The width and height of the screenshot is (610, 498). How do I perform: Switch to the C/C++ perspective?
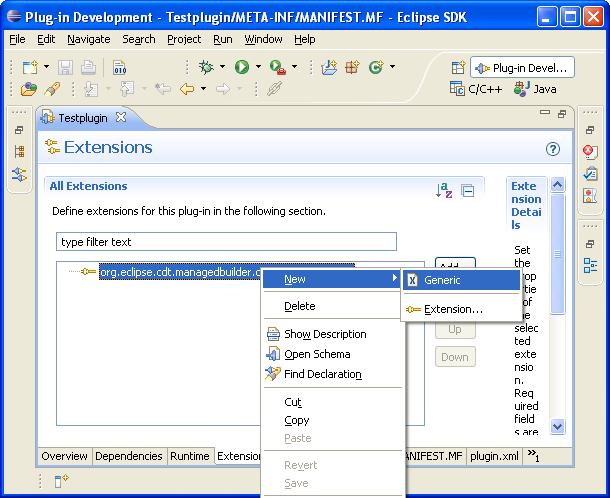click(x=475, y=89)
